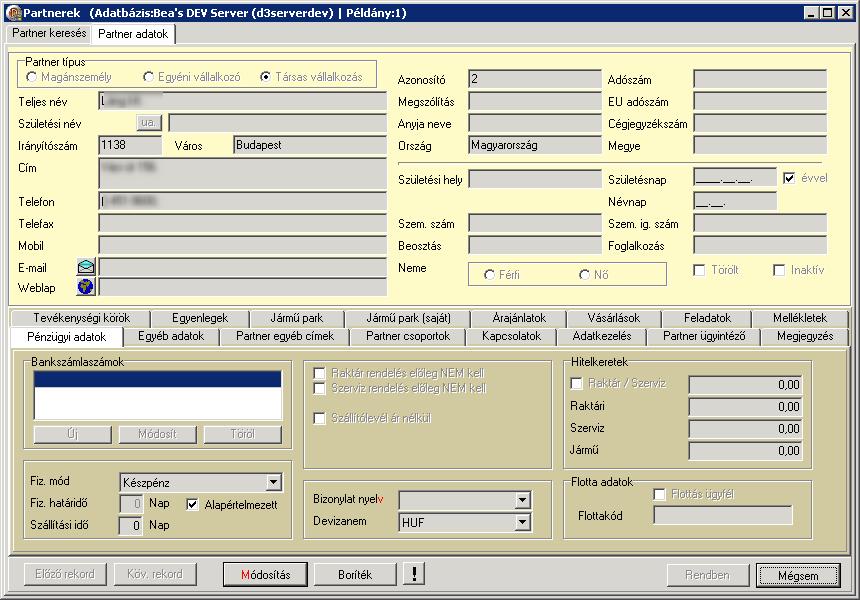Enable Szerviz rendelés előleg NEM kell
Viewport: 860px width, 600px height.
(x=319, y=389)
